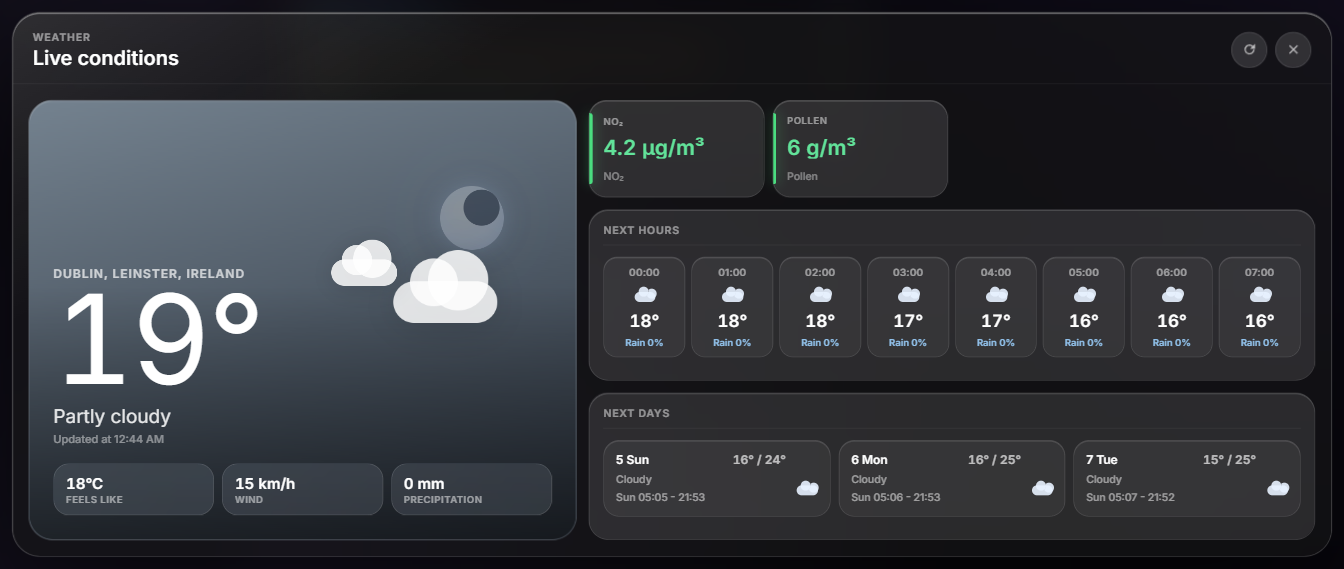Click the cloud icon for 02:00
The height and width of the screenshot is (569, 1344).
click(821, 295)
